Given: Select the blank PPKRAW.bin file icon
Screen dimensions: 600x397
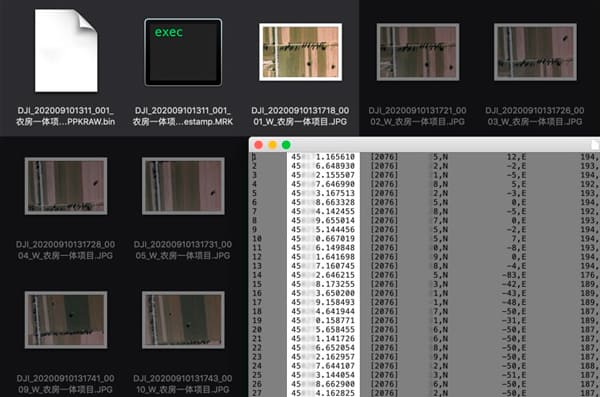Looking at the screenshot, I should coord(66,51).
